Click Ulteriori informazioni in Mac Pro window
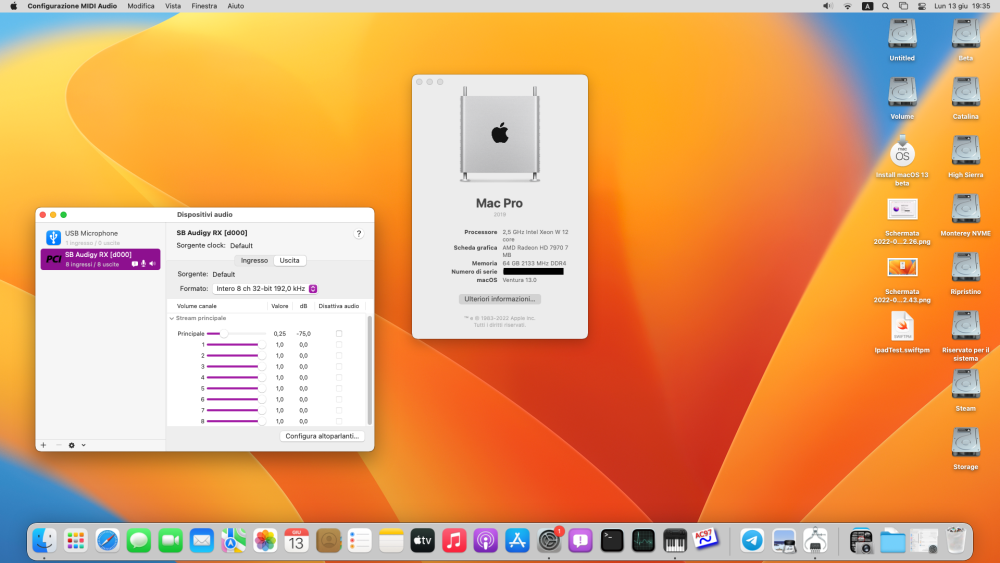This screenshot has height=563, width=1000. click(x=499, y=299)
